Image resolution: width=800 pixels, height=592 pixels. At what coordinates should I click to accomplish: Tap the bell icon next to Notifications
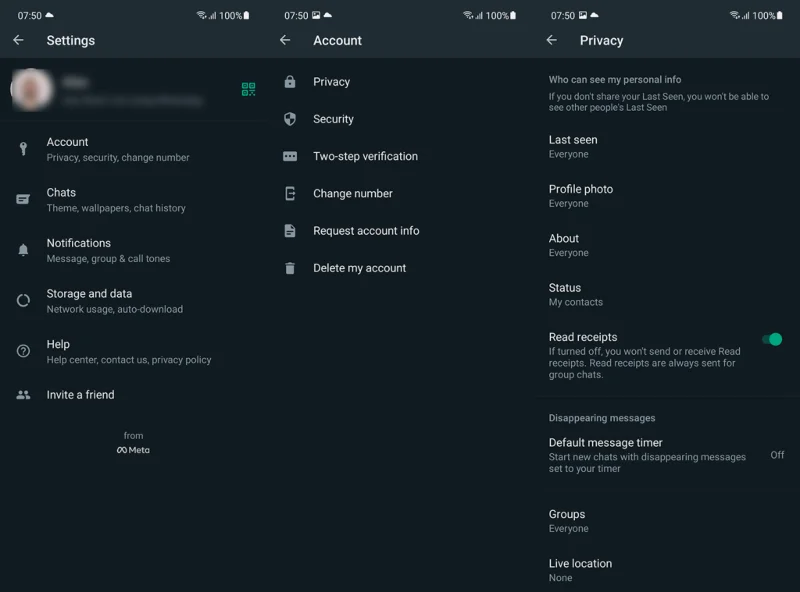coord(23,250)
